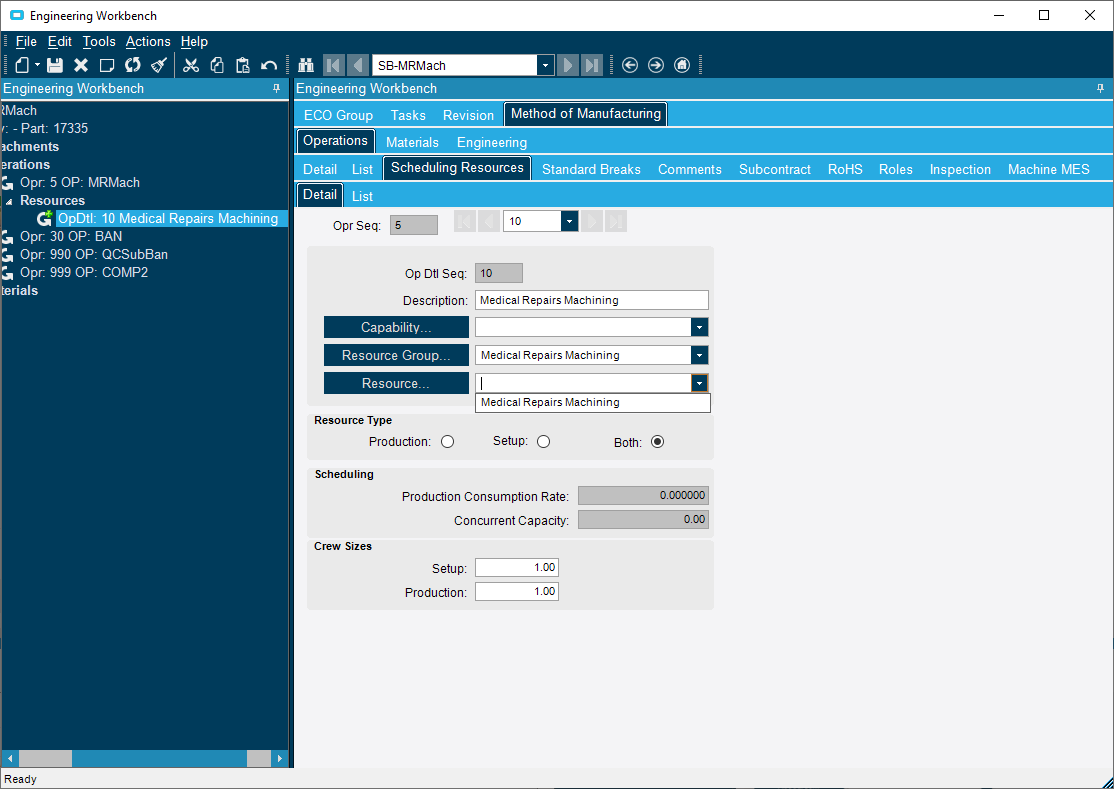Click the crew size Setup field
The height and width of the screenshot is (789, 1114).
coord(516,568)
